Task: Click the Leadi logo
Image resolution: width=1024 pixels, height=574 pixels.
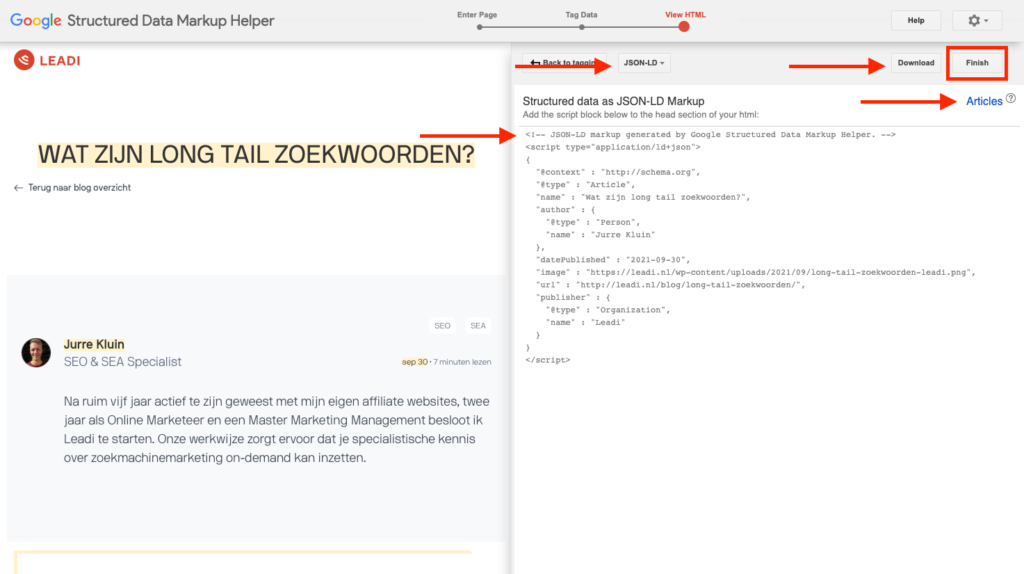Action: (47, 60)
